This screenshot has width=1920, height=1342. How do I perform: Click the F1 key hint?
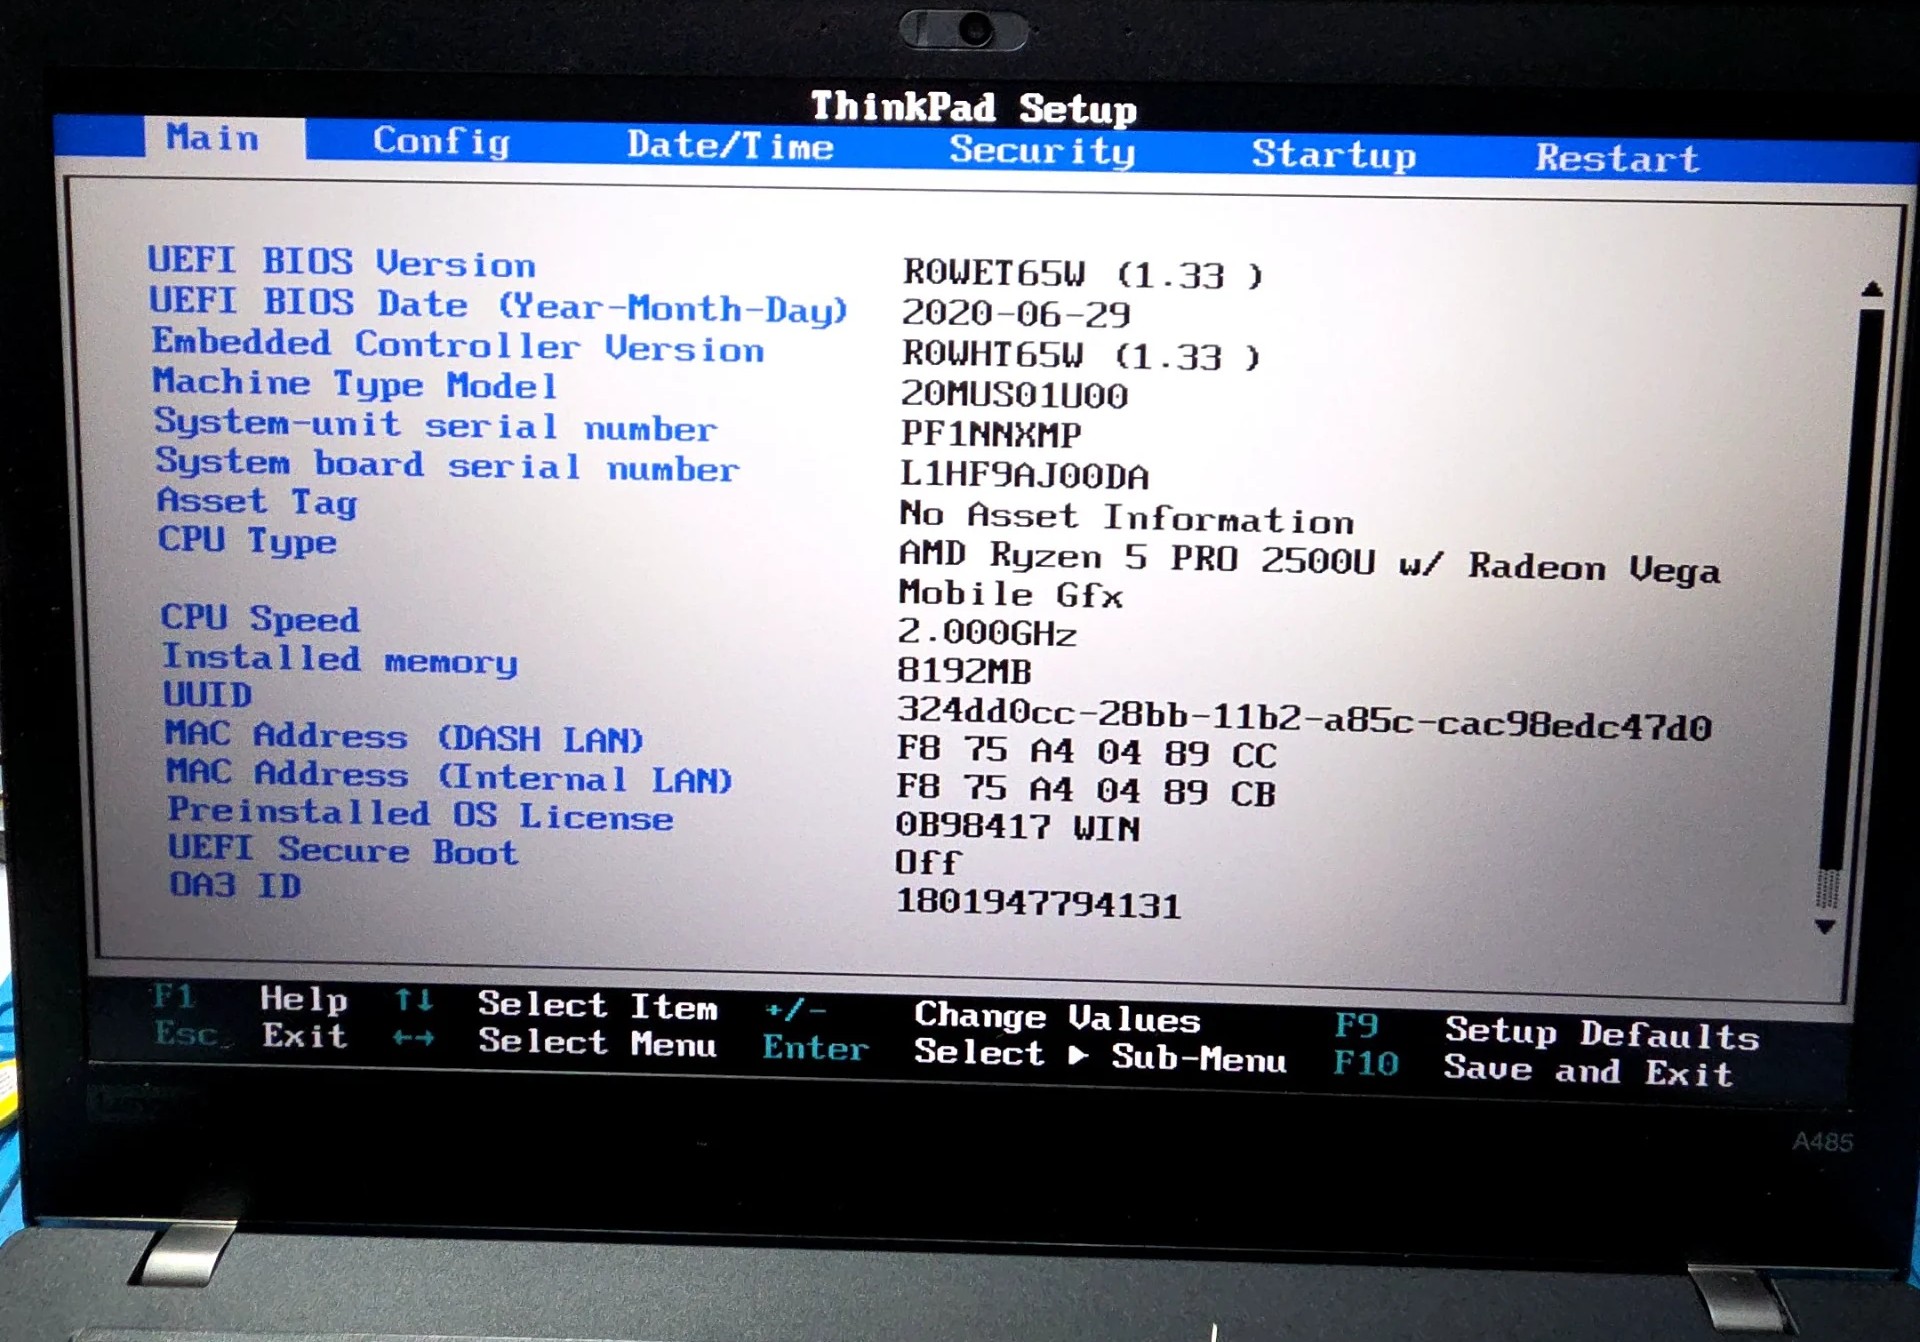pyautogui.click(x=174, y=997)
